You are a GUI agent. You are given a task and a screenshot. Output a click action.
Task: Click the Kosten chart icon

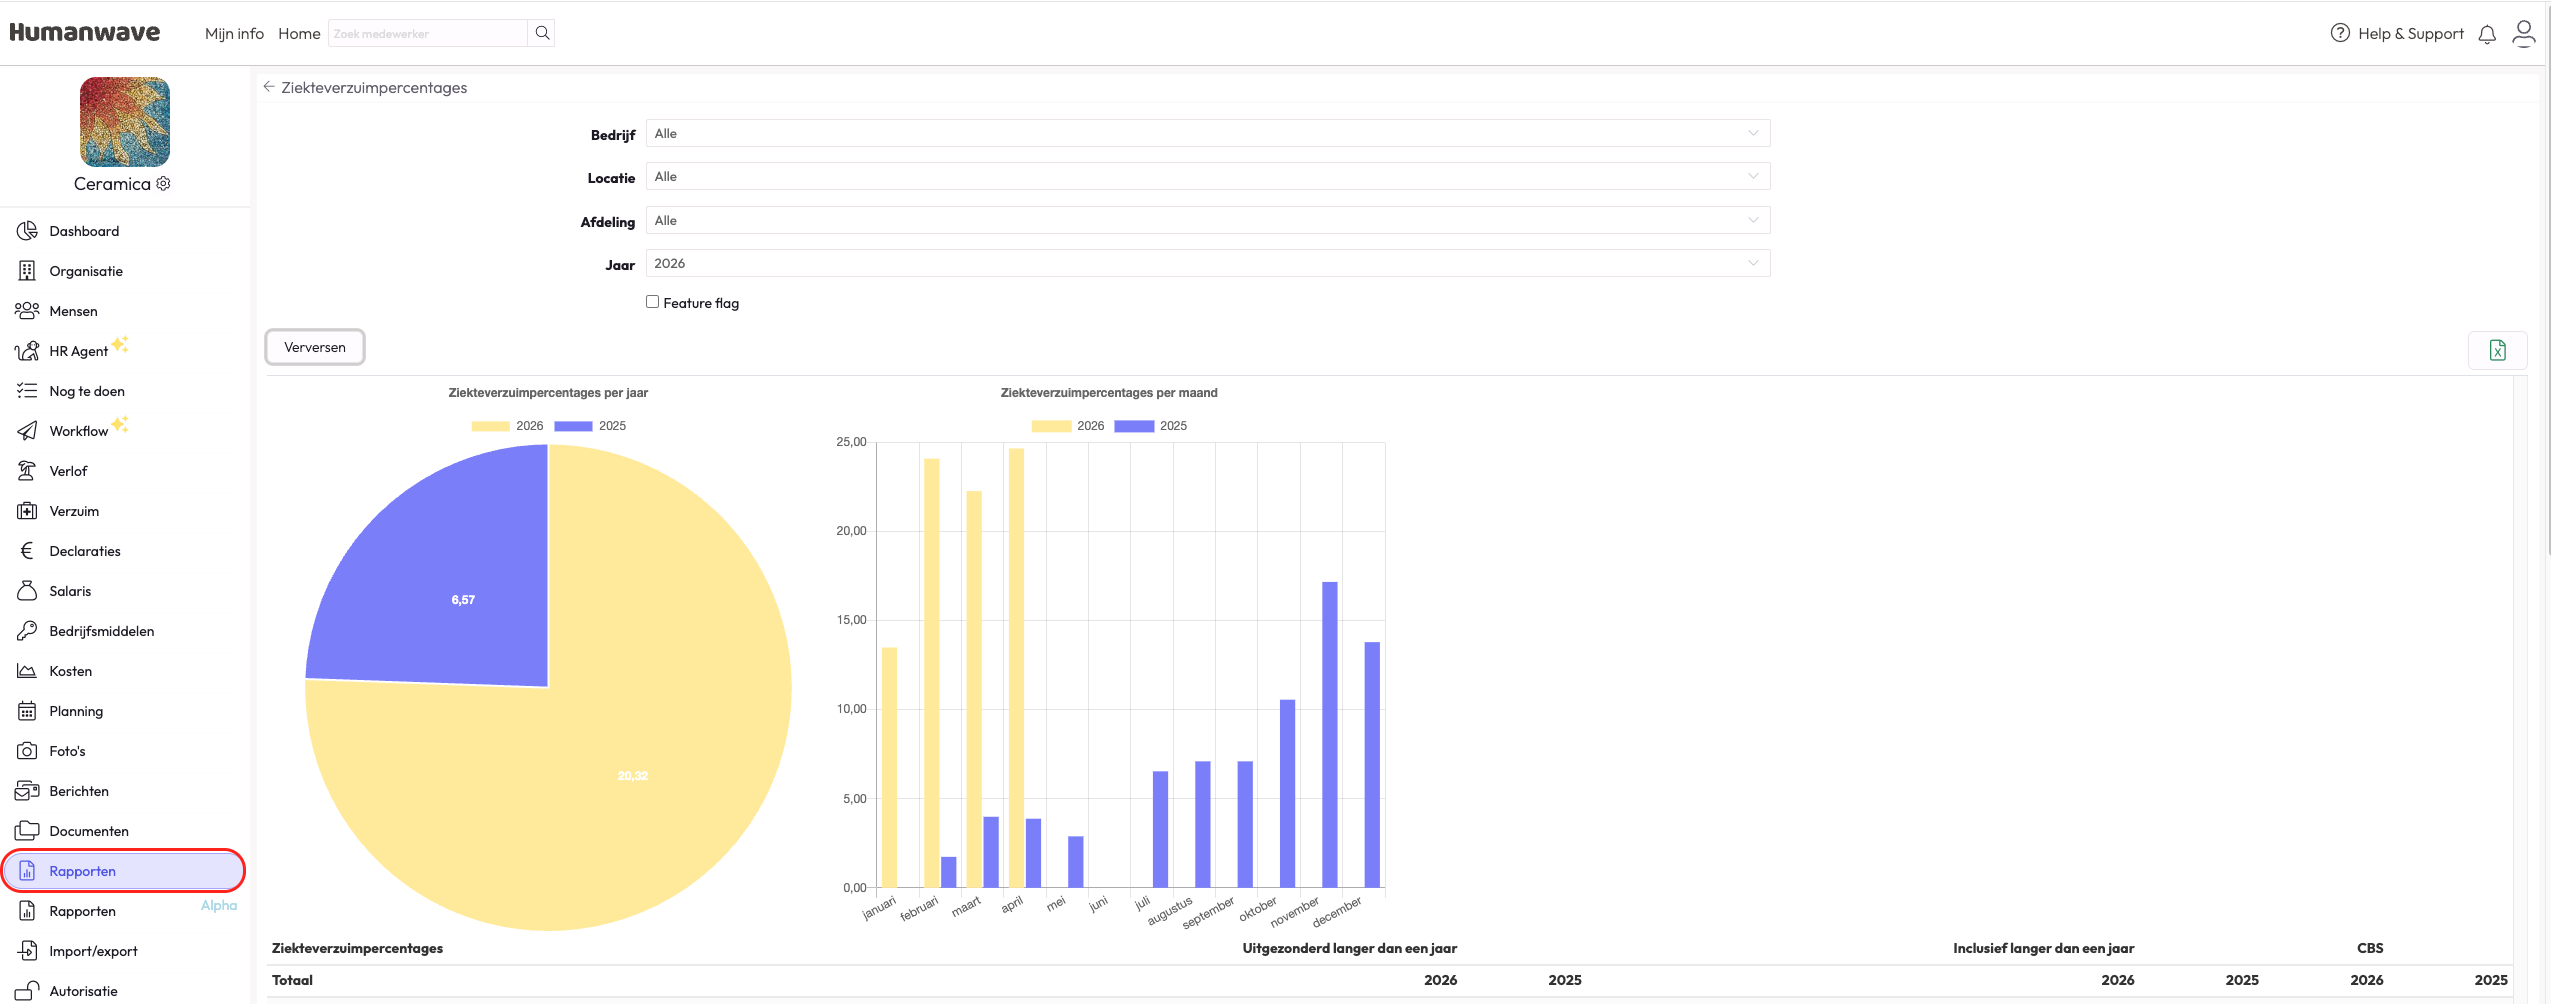[x=27, y=671]
